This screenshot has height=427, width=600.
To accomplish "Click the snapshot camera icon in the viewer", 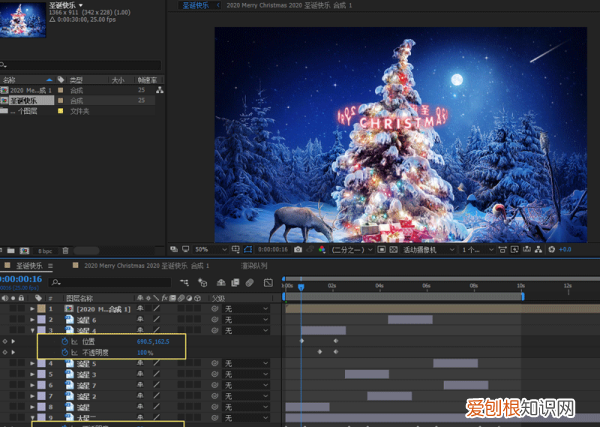I will pos(298,249).
